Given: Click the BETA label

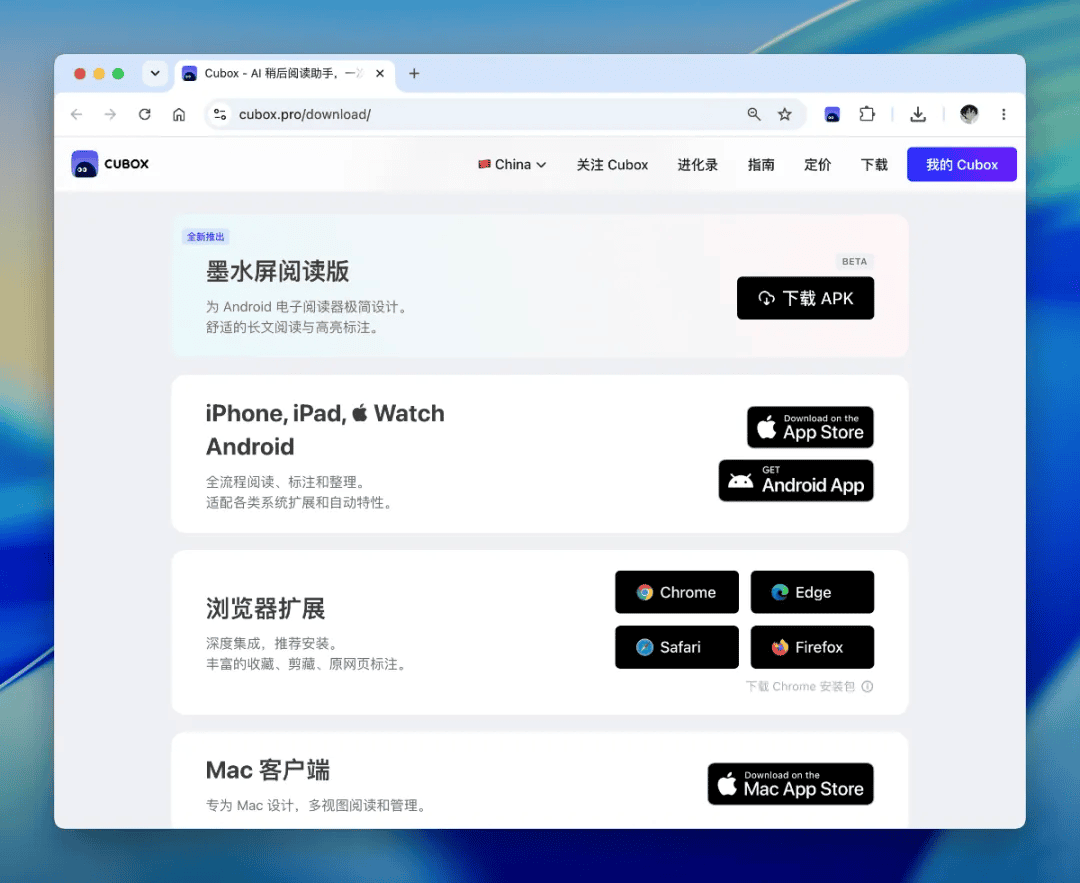Looking at the screenshot, I should pos(854,262).
